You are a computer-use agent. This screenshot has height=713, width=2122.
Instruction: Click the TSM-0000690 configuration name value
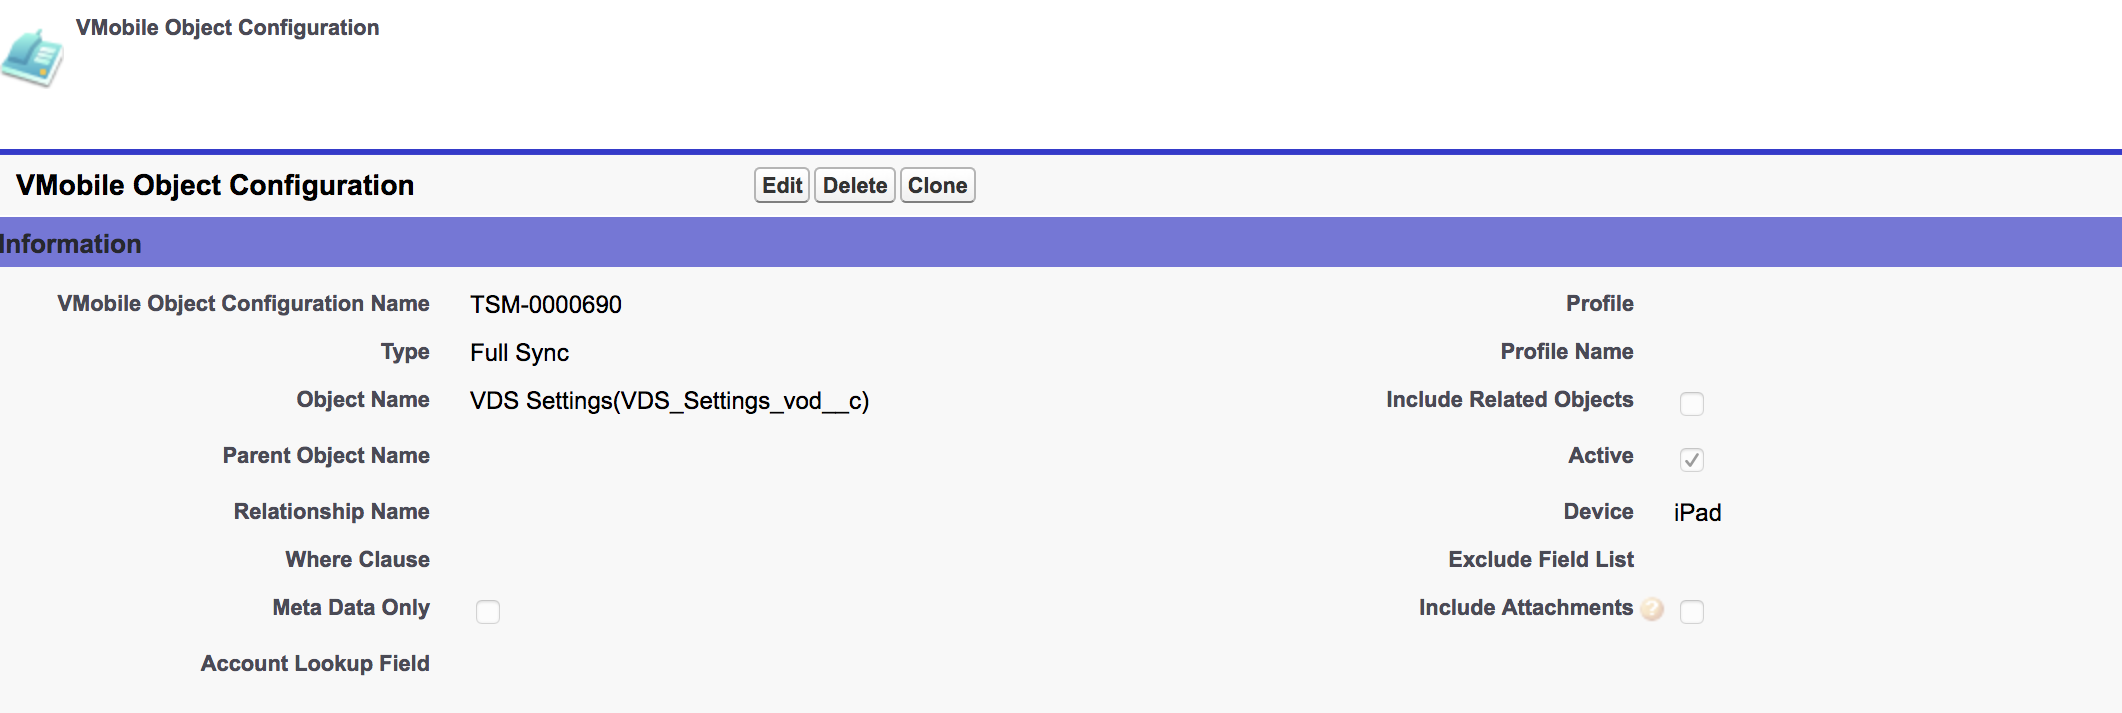click(x=546, y=305)
